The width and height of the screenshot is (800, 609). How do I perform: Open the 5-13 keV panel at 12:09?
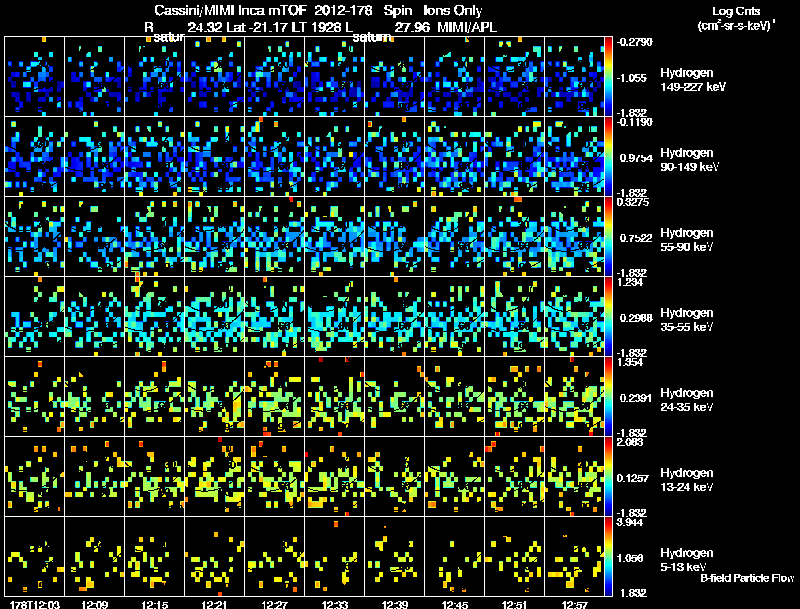coord(94,557)
